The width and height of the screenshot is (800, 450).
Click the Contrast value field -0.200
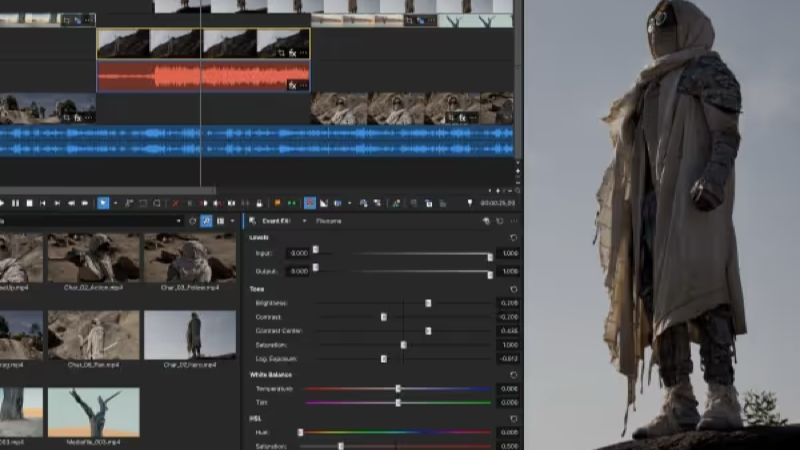pyautogui.click(x=509, y=317)
